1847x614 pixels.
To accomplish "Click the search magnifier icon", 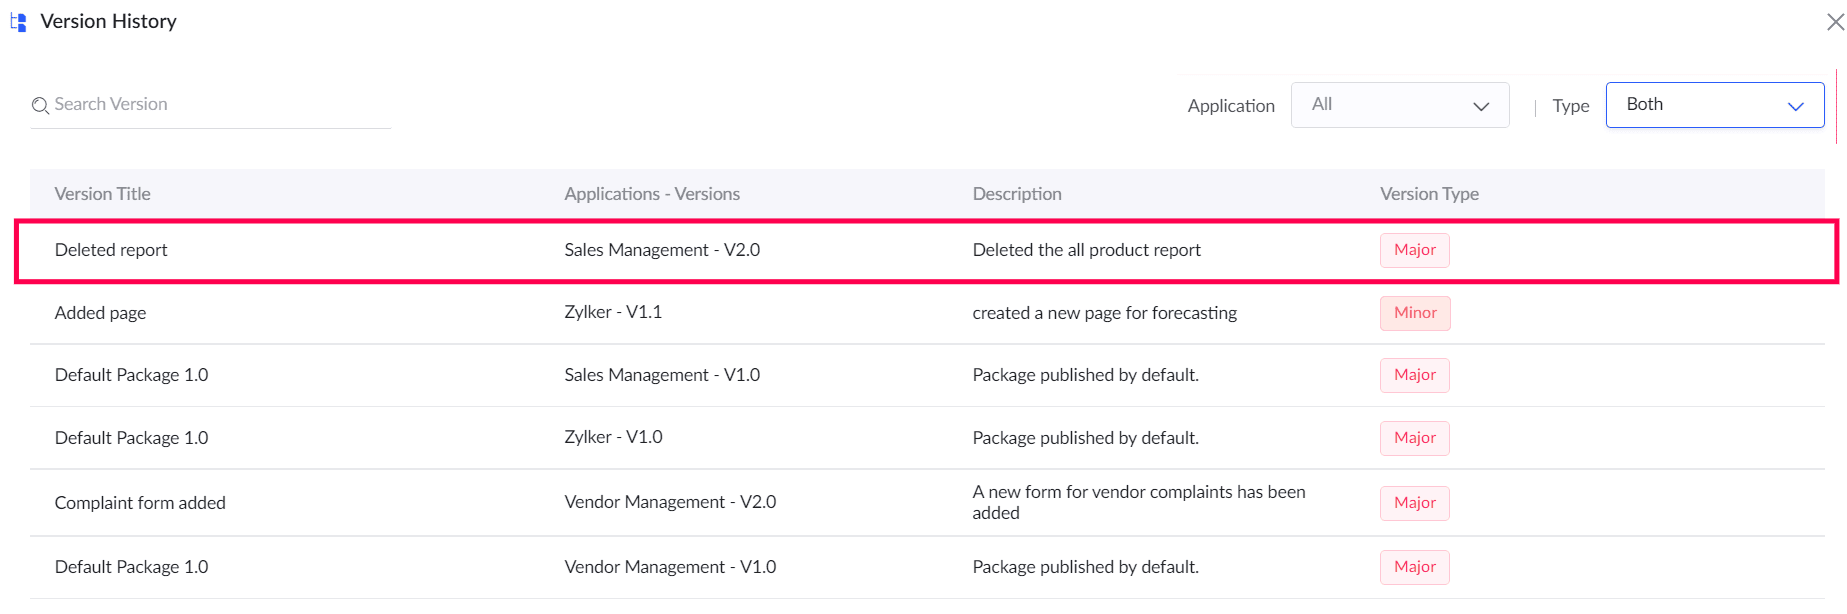I will [x=40, y=105].
